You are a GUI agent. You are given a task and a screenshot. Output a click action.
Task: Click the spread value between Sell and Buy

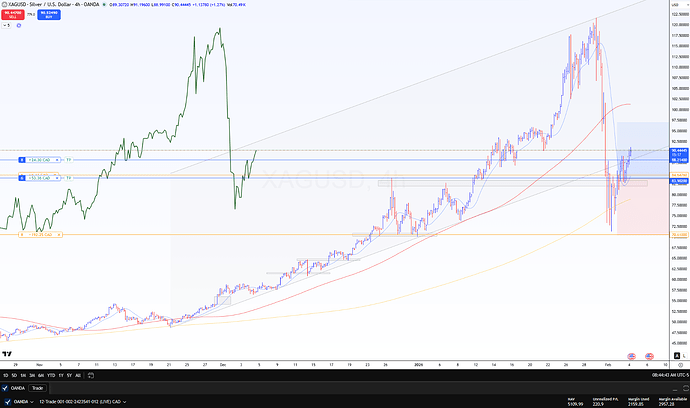tap(31, 15)
